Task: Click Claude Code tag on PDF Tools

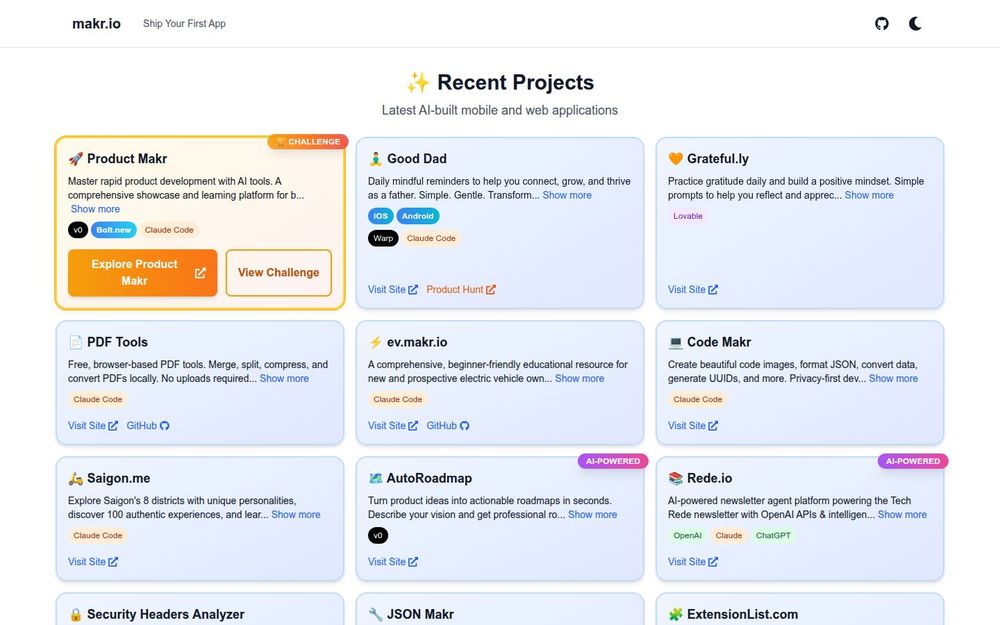Action: point(98,400)
